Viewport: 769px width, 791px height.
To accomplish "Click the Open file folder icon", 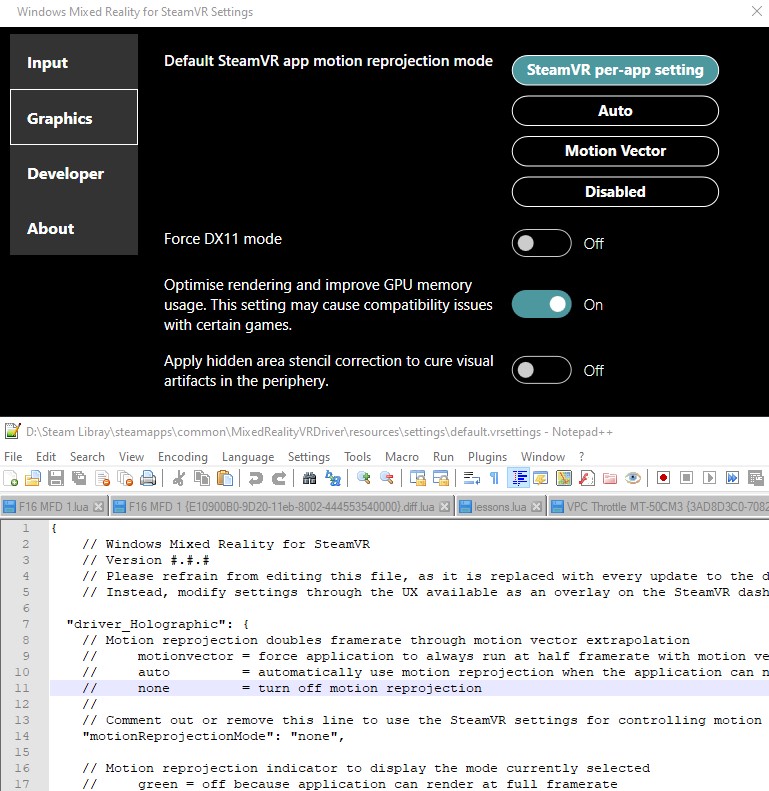I will tap(33, 478).
